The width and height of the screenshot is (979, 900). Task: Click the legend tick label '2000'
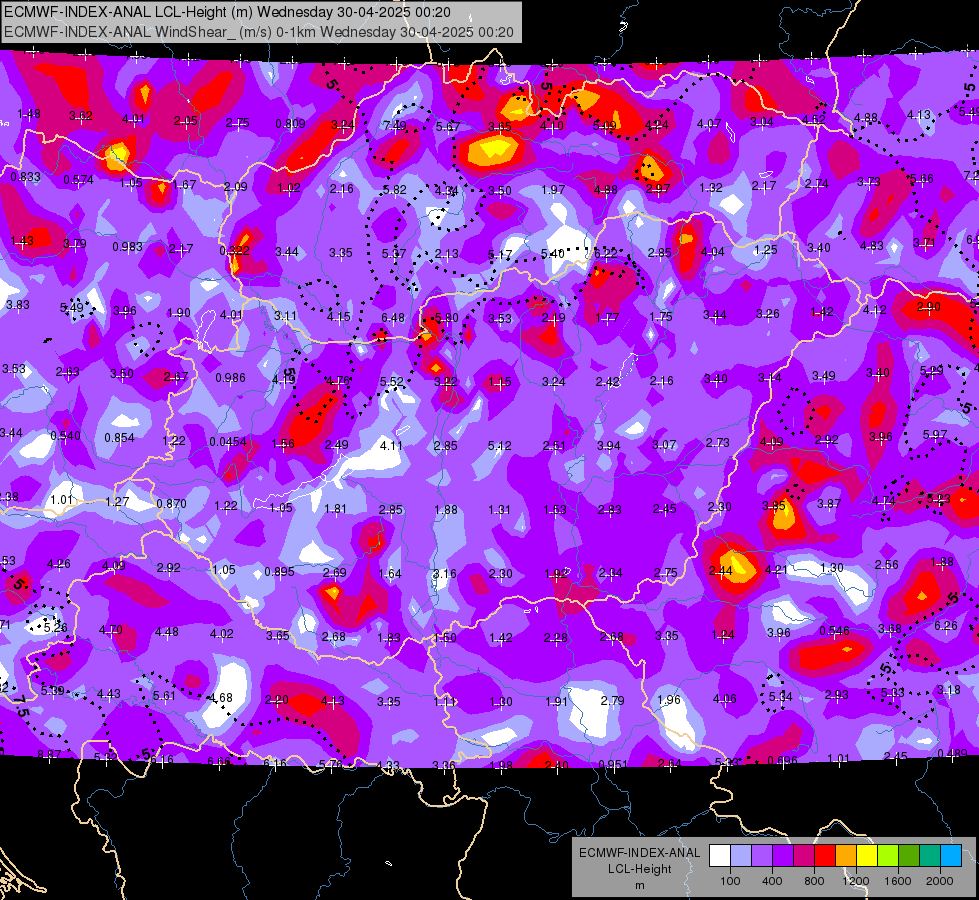tap(940, 881)
